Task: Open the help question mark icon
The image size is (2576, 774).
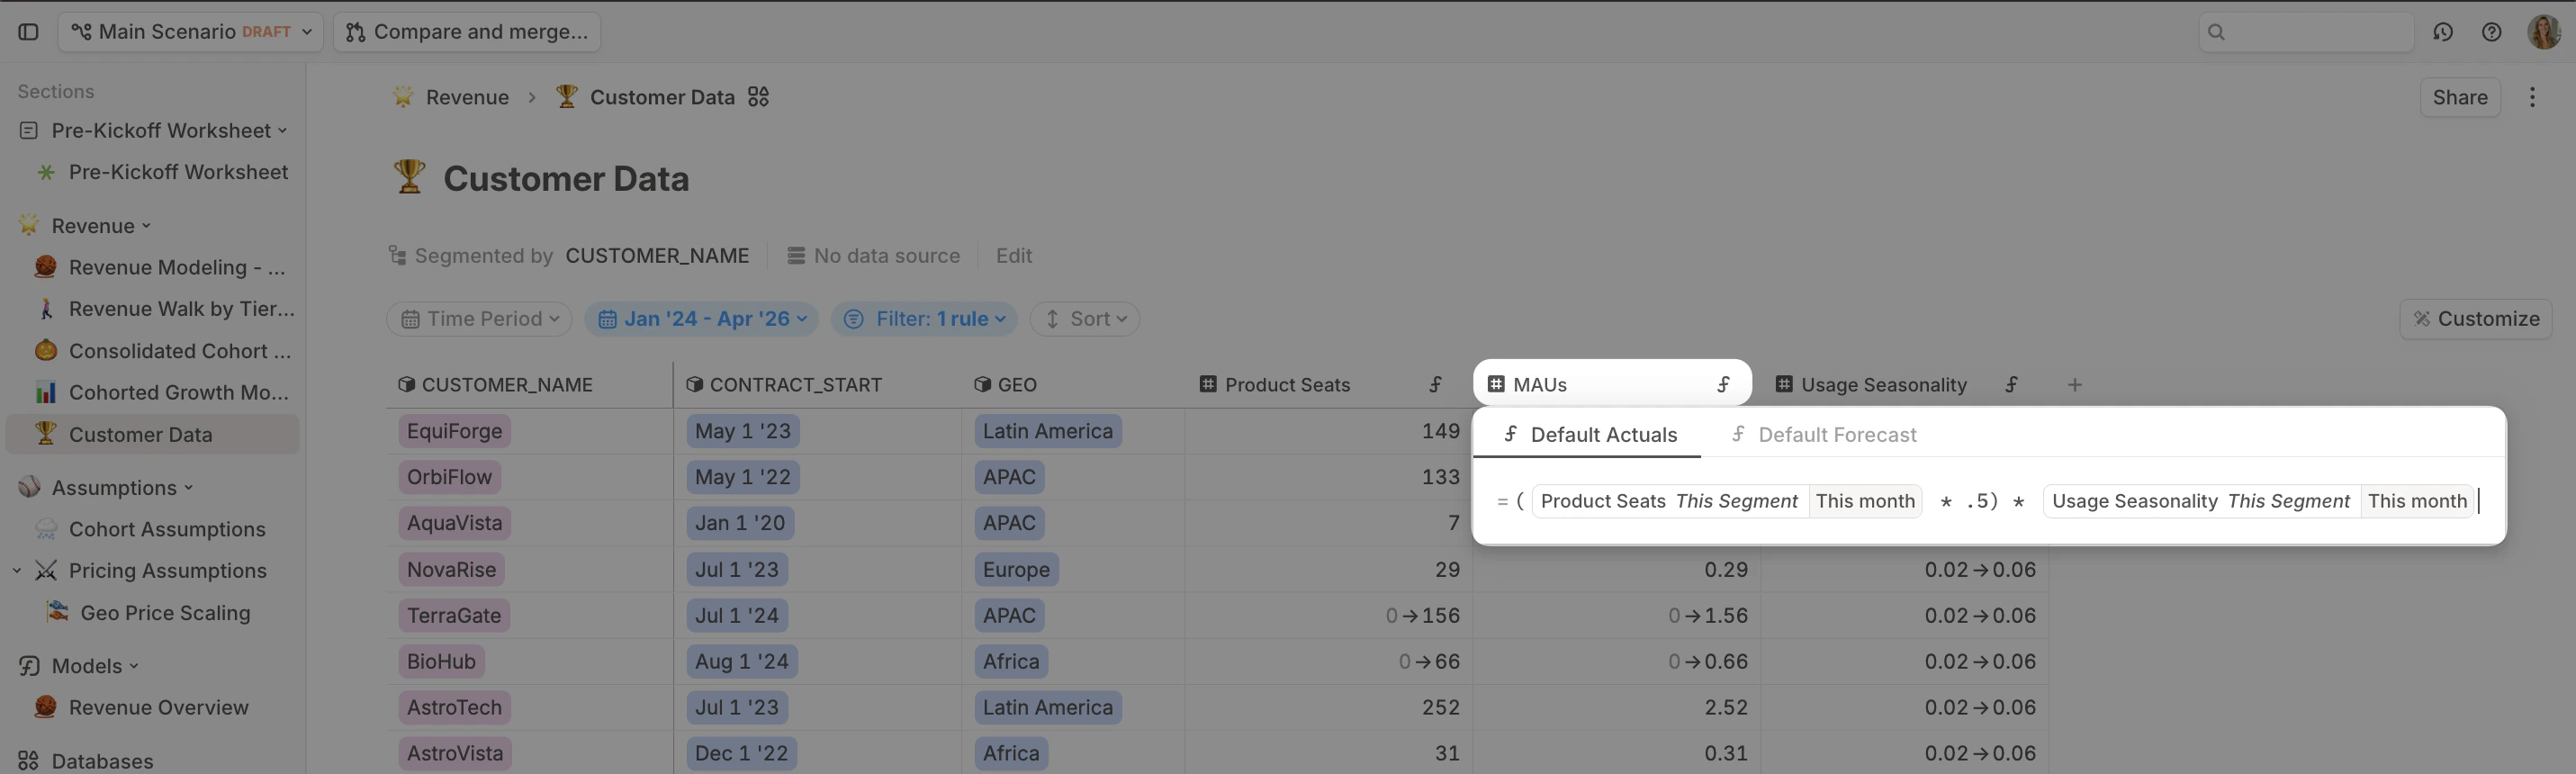Action: click(x=2492, y=32)
